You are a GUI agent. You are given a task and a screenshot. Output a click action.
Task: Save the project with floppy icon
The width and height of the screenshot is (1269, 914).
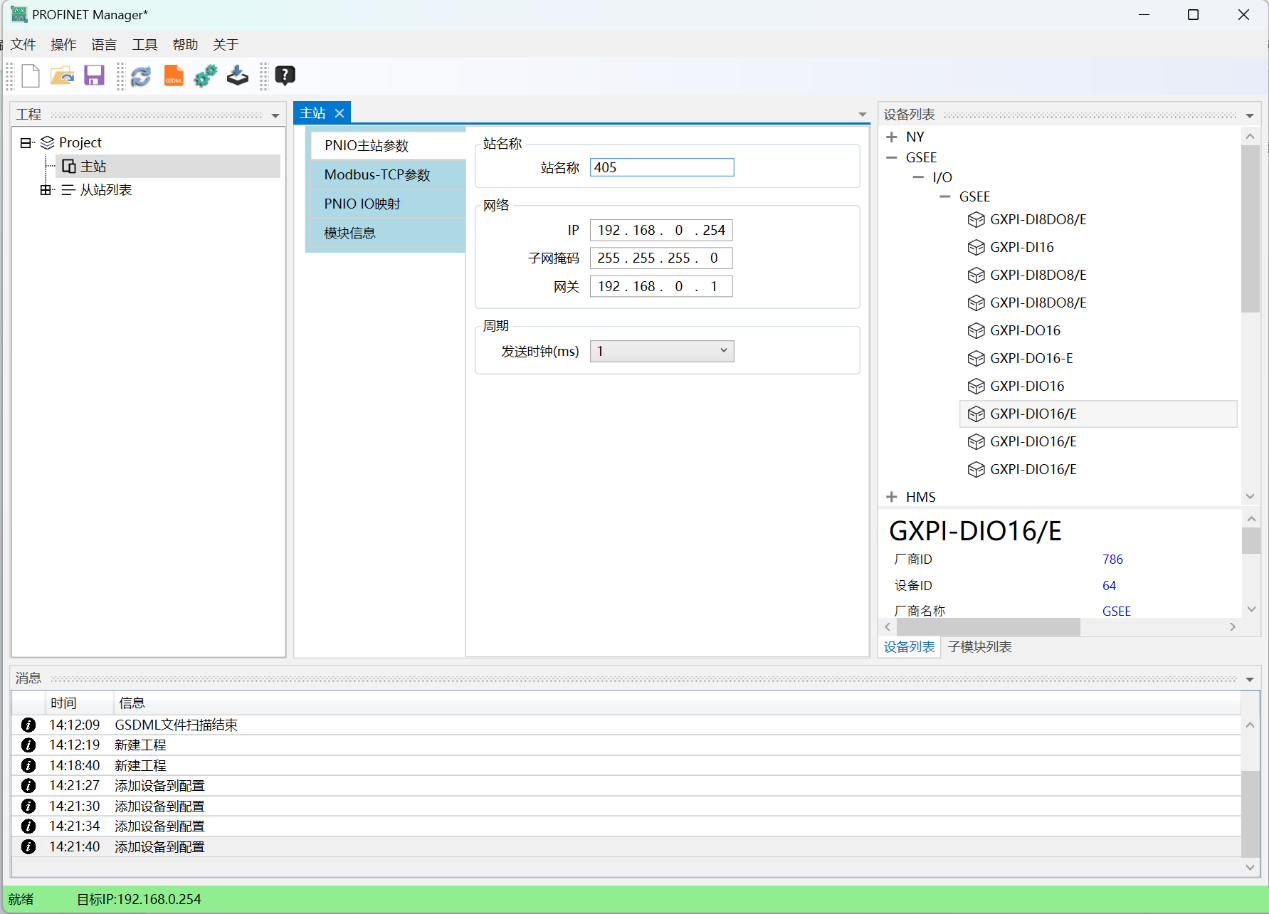pyautogui.click(x=94, y=75)
